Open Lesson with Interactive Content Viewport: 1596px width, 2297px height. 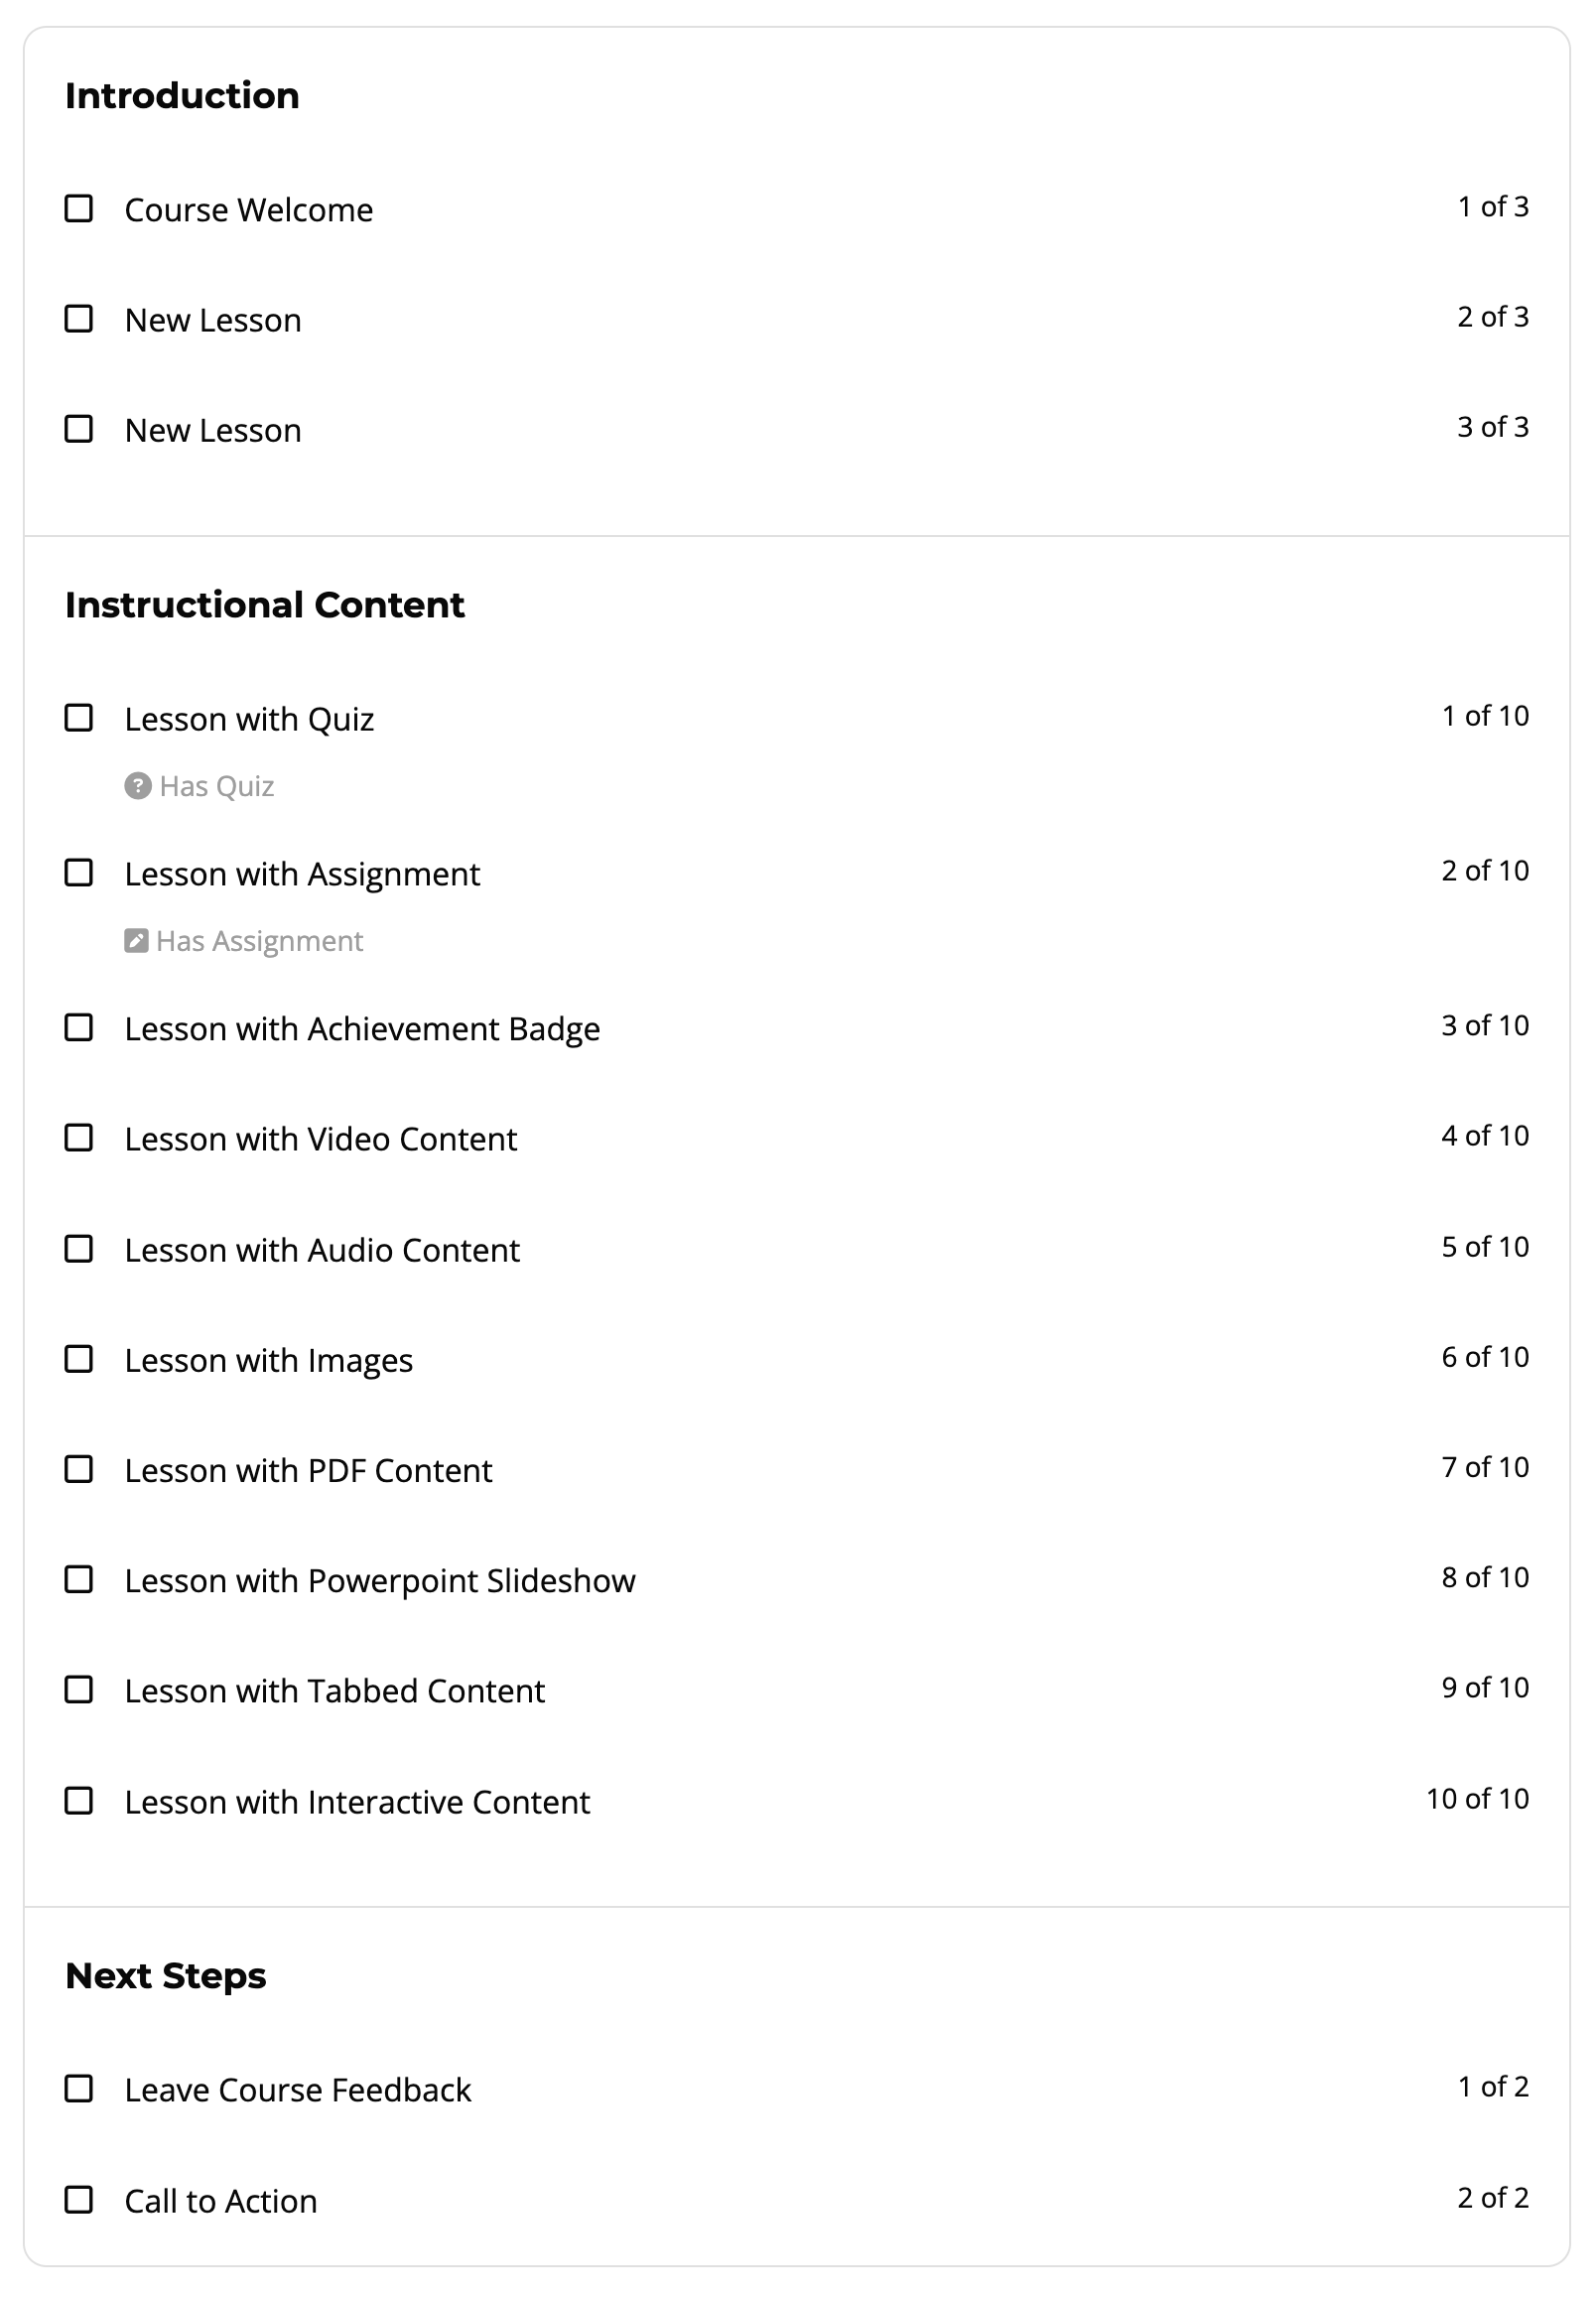point(357,1801)
